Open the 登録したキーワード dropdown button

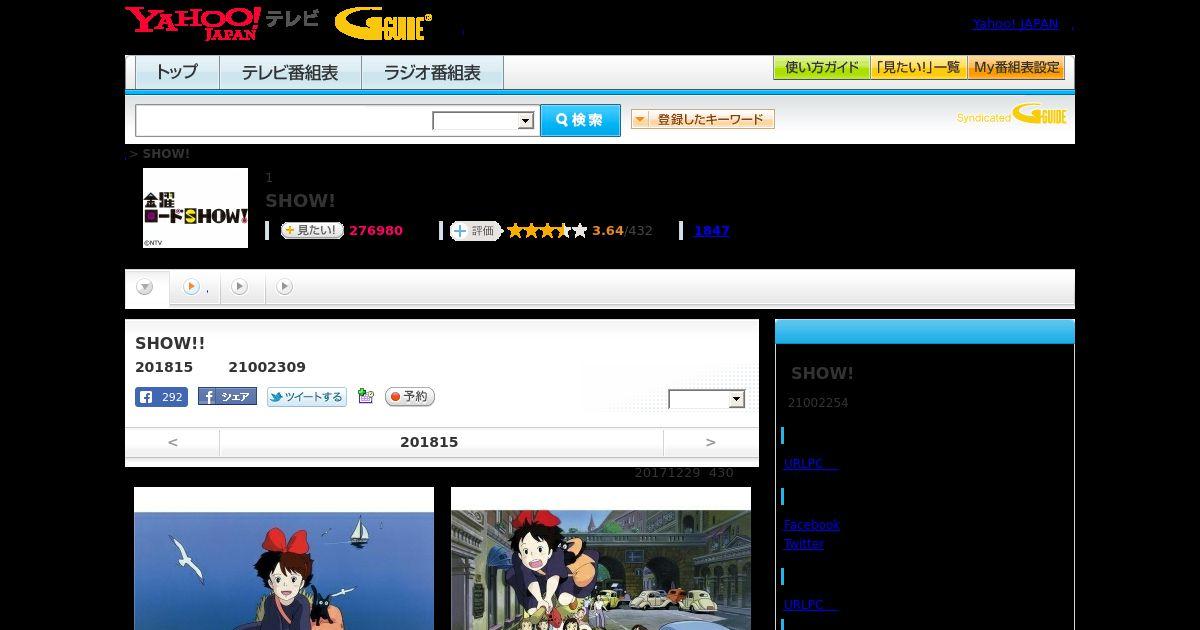pyautogui.click(x=703, y=119)
